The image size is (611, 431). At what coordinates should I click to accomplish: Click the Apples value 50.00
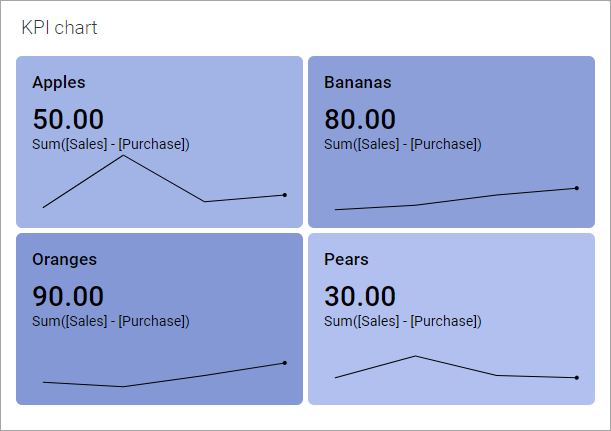tap(68, 119)
